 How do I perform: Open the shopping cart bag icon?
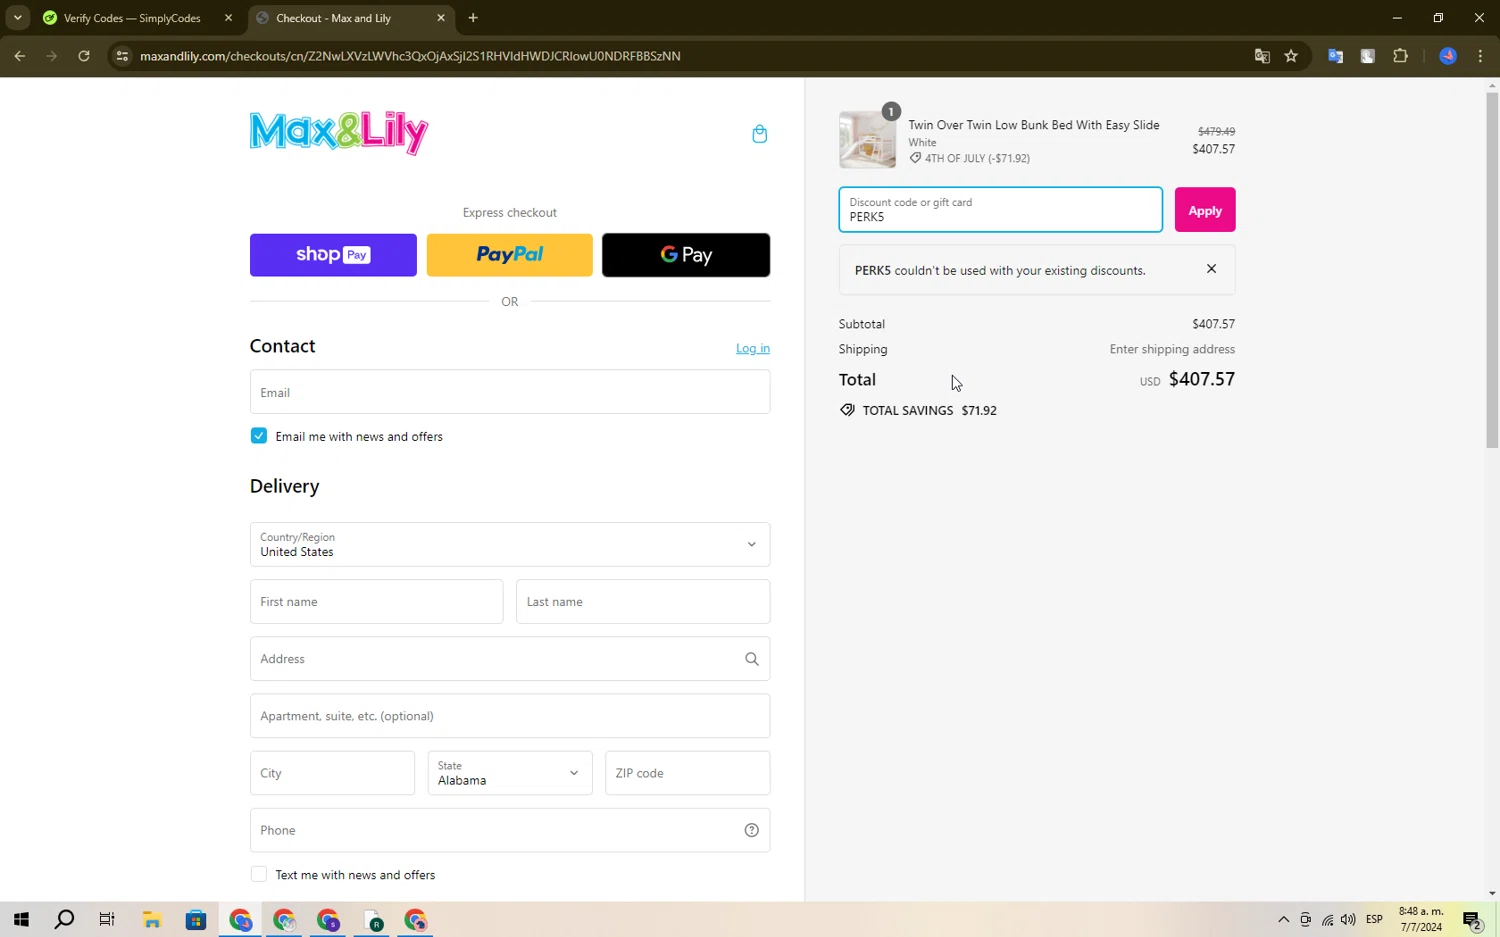759,134
